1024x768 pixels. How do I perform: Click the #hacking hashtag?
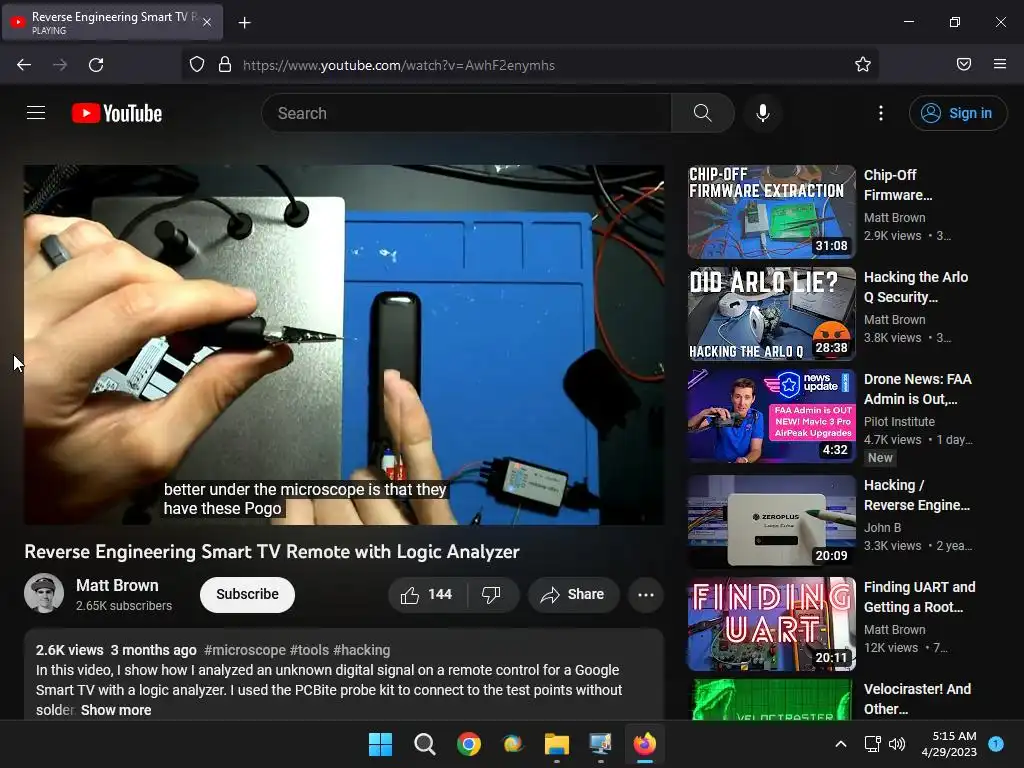pos(362,650)
